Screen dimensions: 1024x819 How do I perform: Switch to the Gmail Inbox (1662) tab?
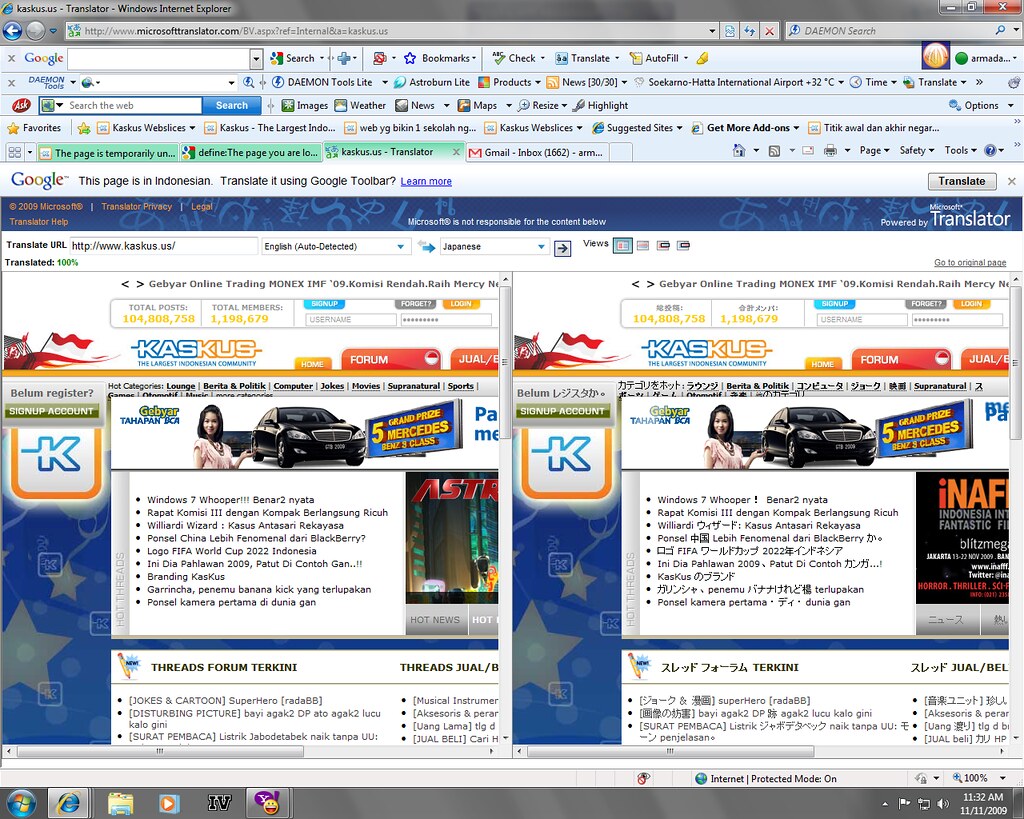537,153
